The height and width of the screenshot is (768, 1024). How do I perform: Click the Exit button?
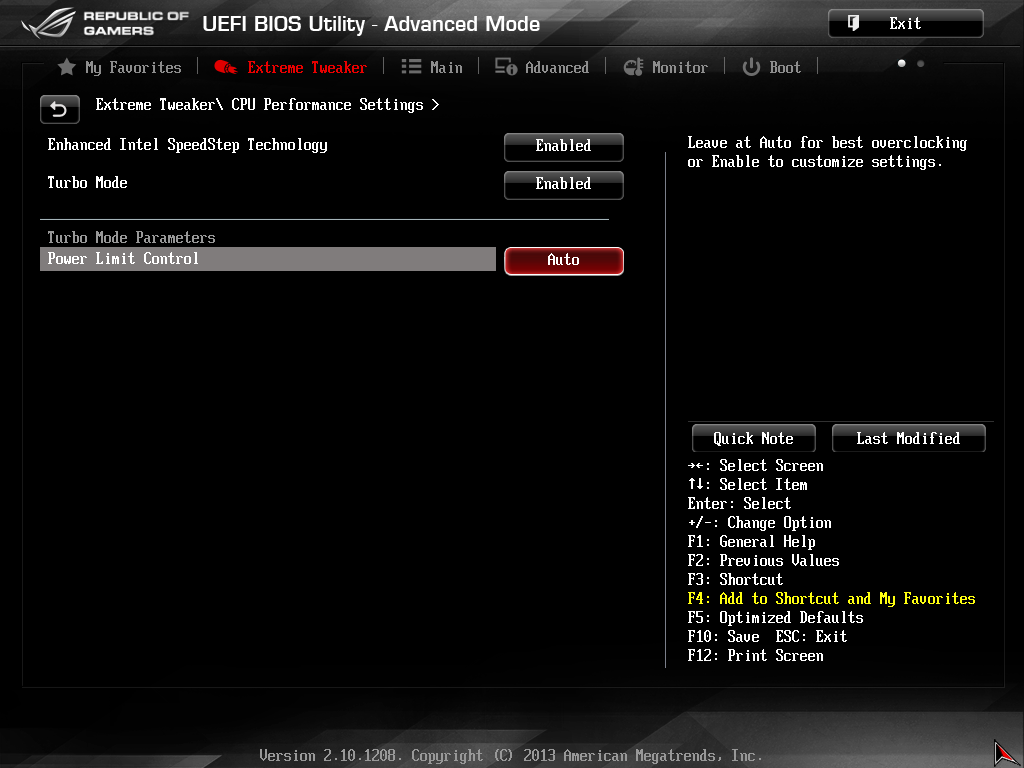coord(906,24)
